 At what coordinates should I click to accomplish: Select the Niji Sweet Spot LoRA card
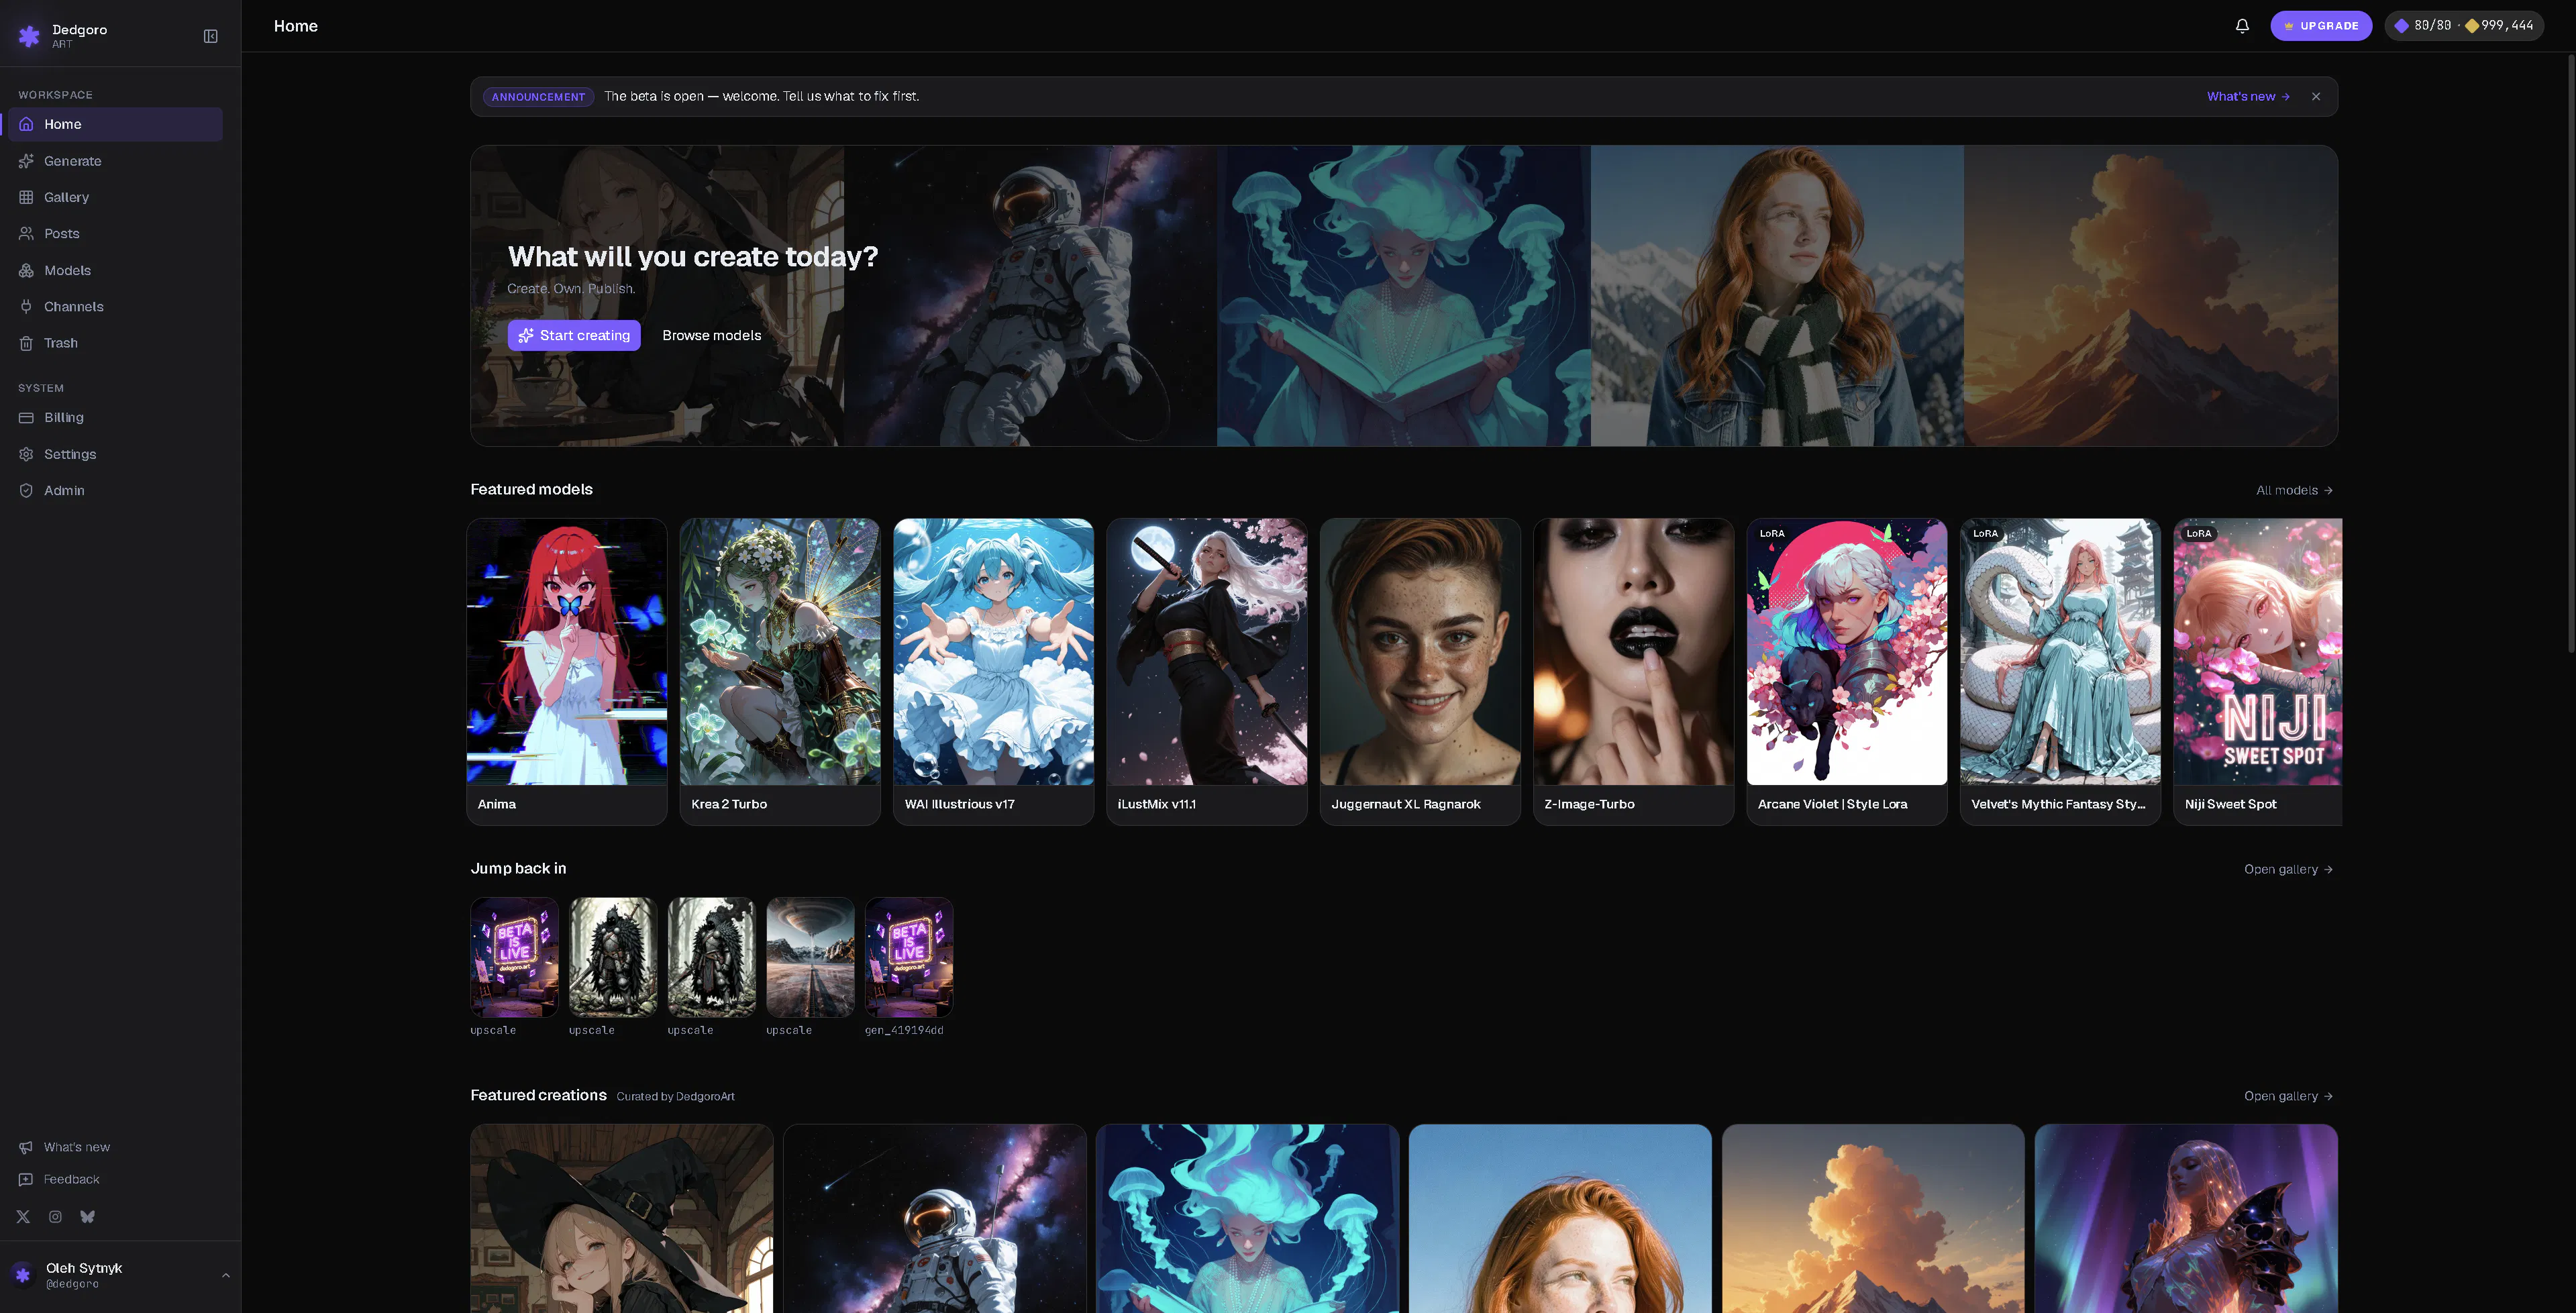pyautogui.click(x=2258, y=671)
